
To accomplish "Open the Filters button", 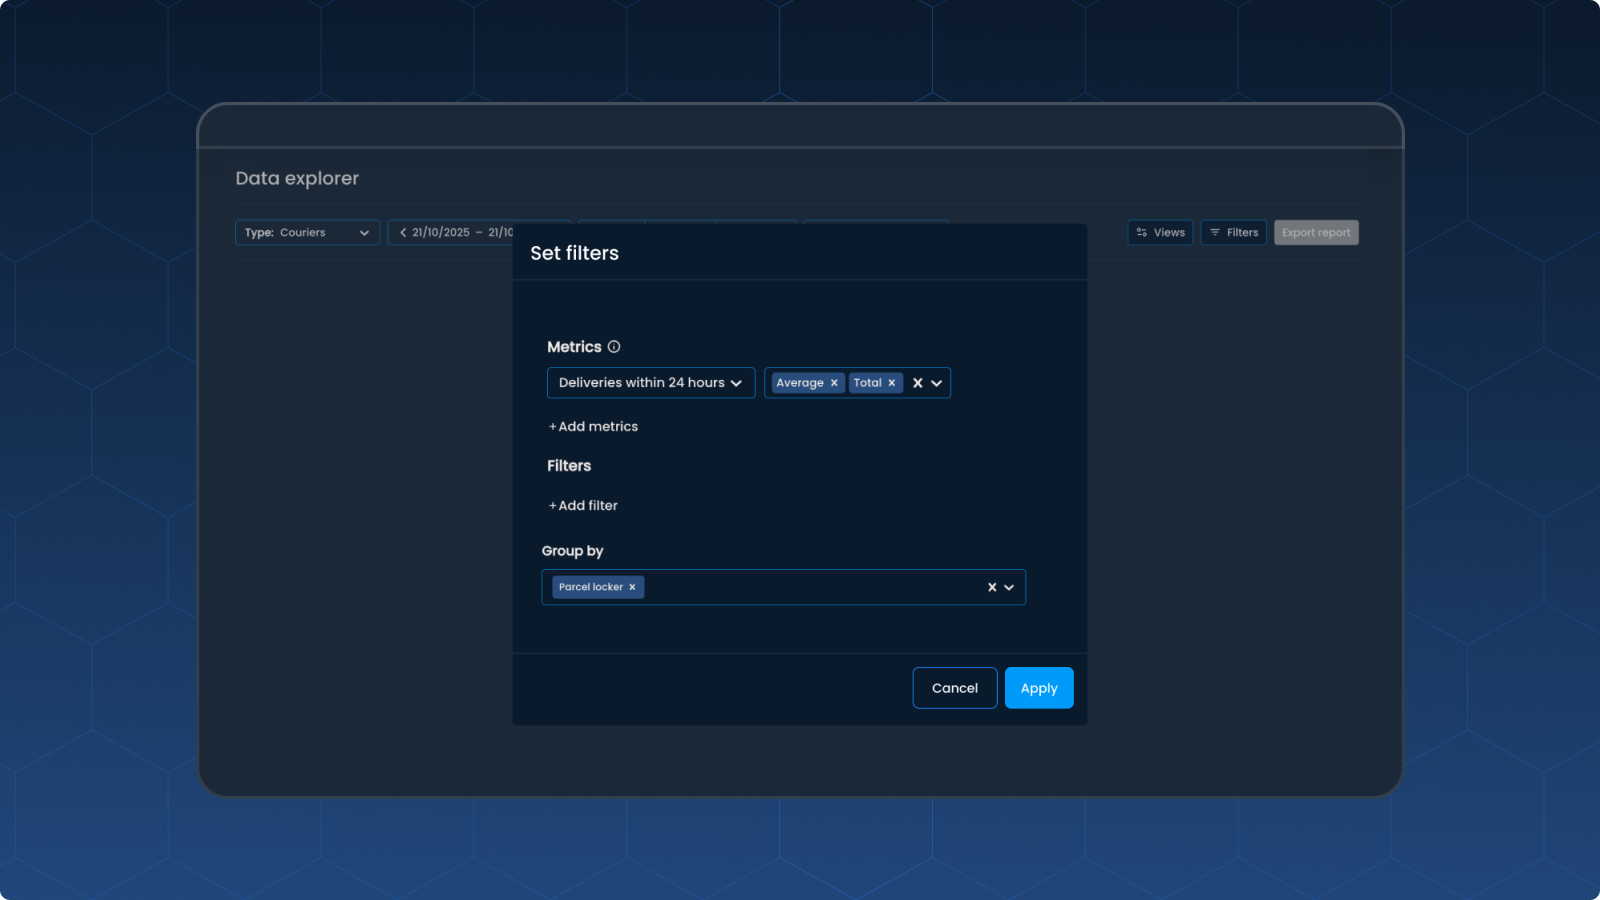I will pos(1234,232).
